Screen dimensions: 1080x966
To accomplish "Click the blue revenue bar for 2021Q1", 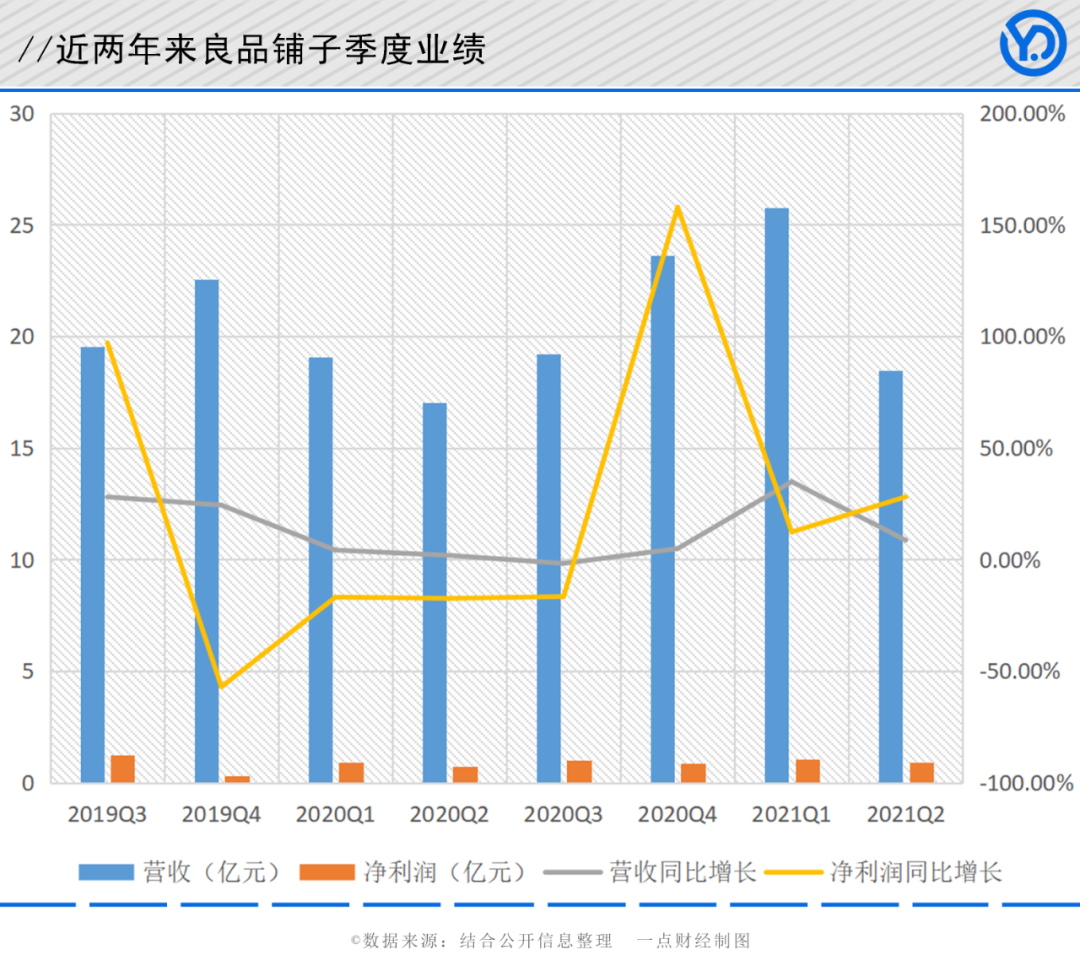I will [x=777, y=495].
